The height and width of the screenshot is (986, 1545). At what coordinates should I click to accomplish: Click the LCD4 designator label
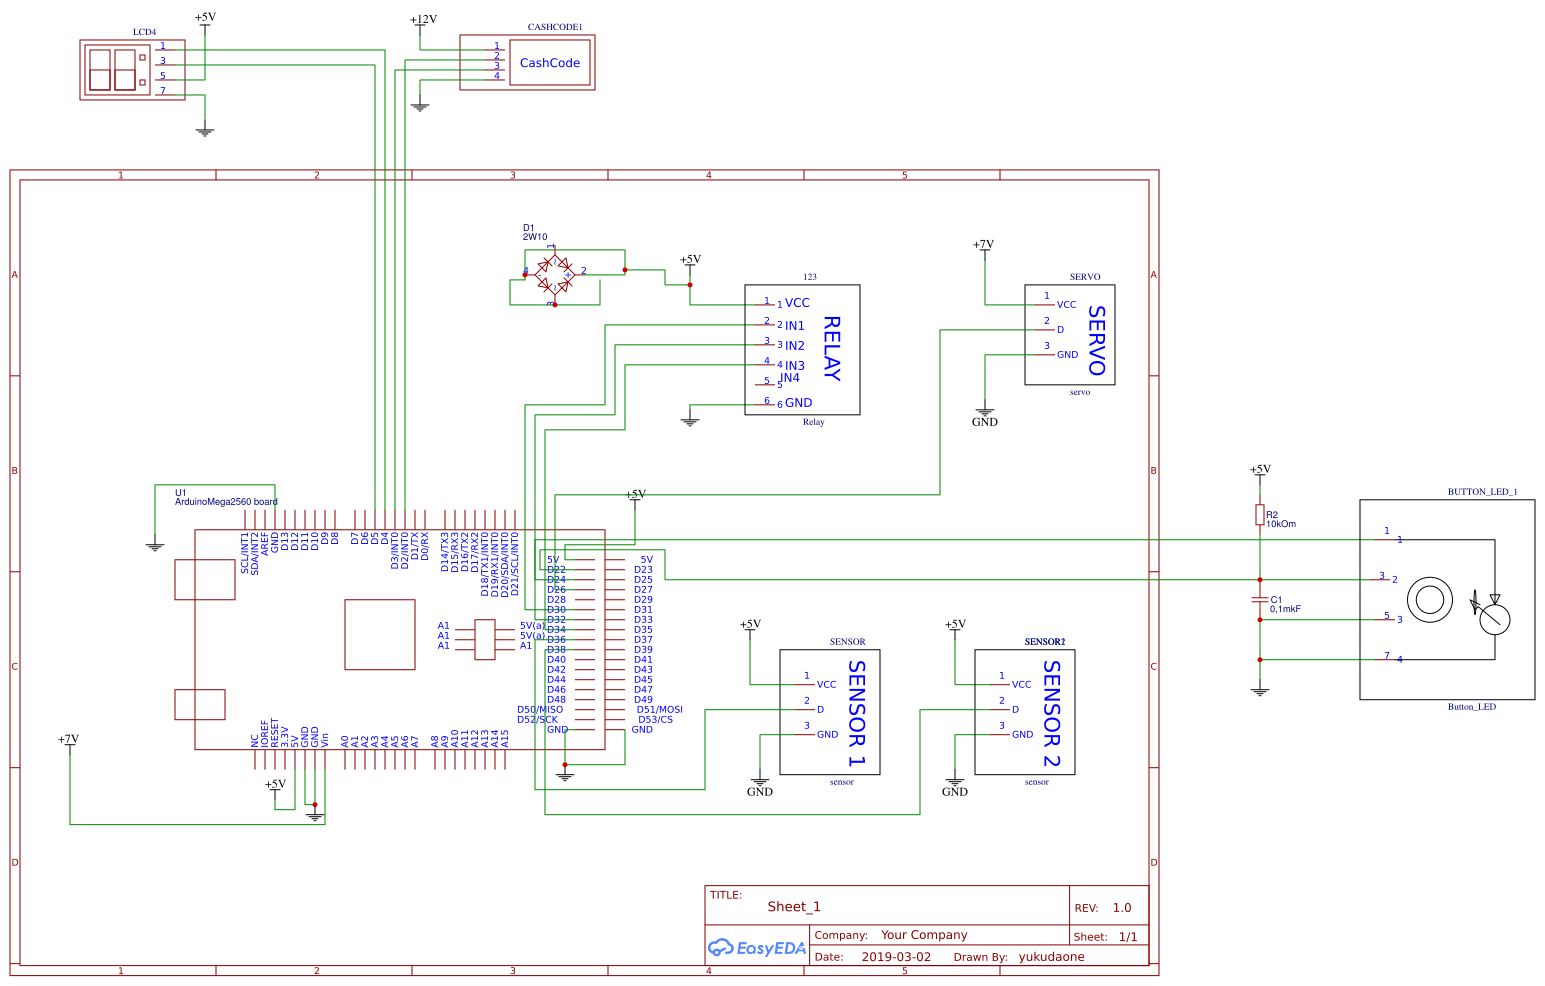click(144, 32)
